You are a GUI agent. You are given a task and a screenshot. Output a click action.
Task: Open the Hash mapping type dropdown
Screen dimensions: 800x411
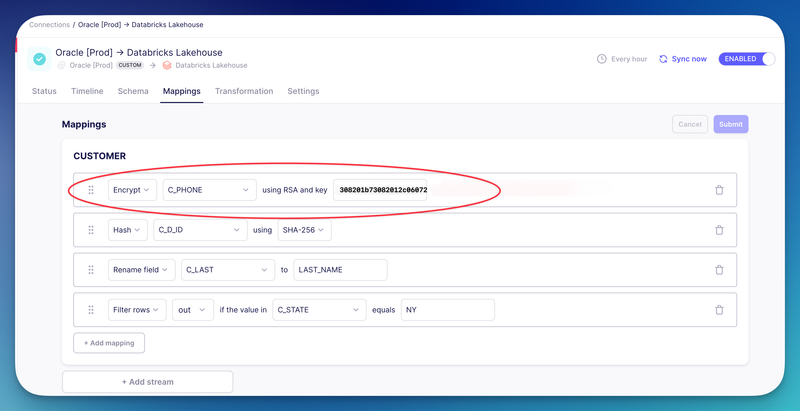128,230
